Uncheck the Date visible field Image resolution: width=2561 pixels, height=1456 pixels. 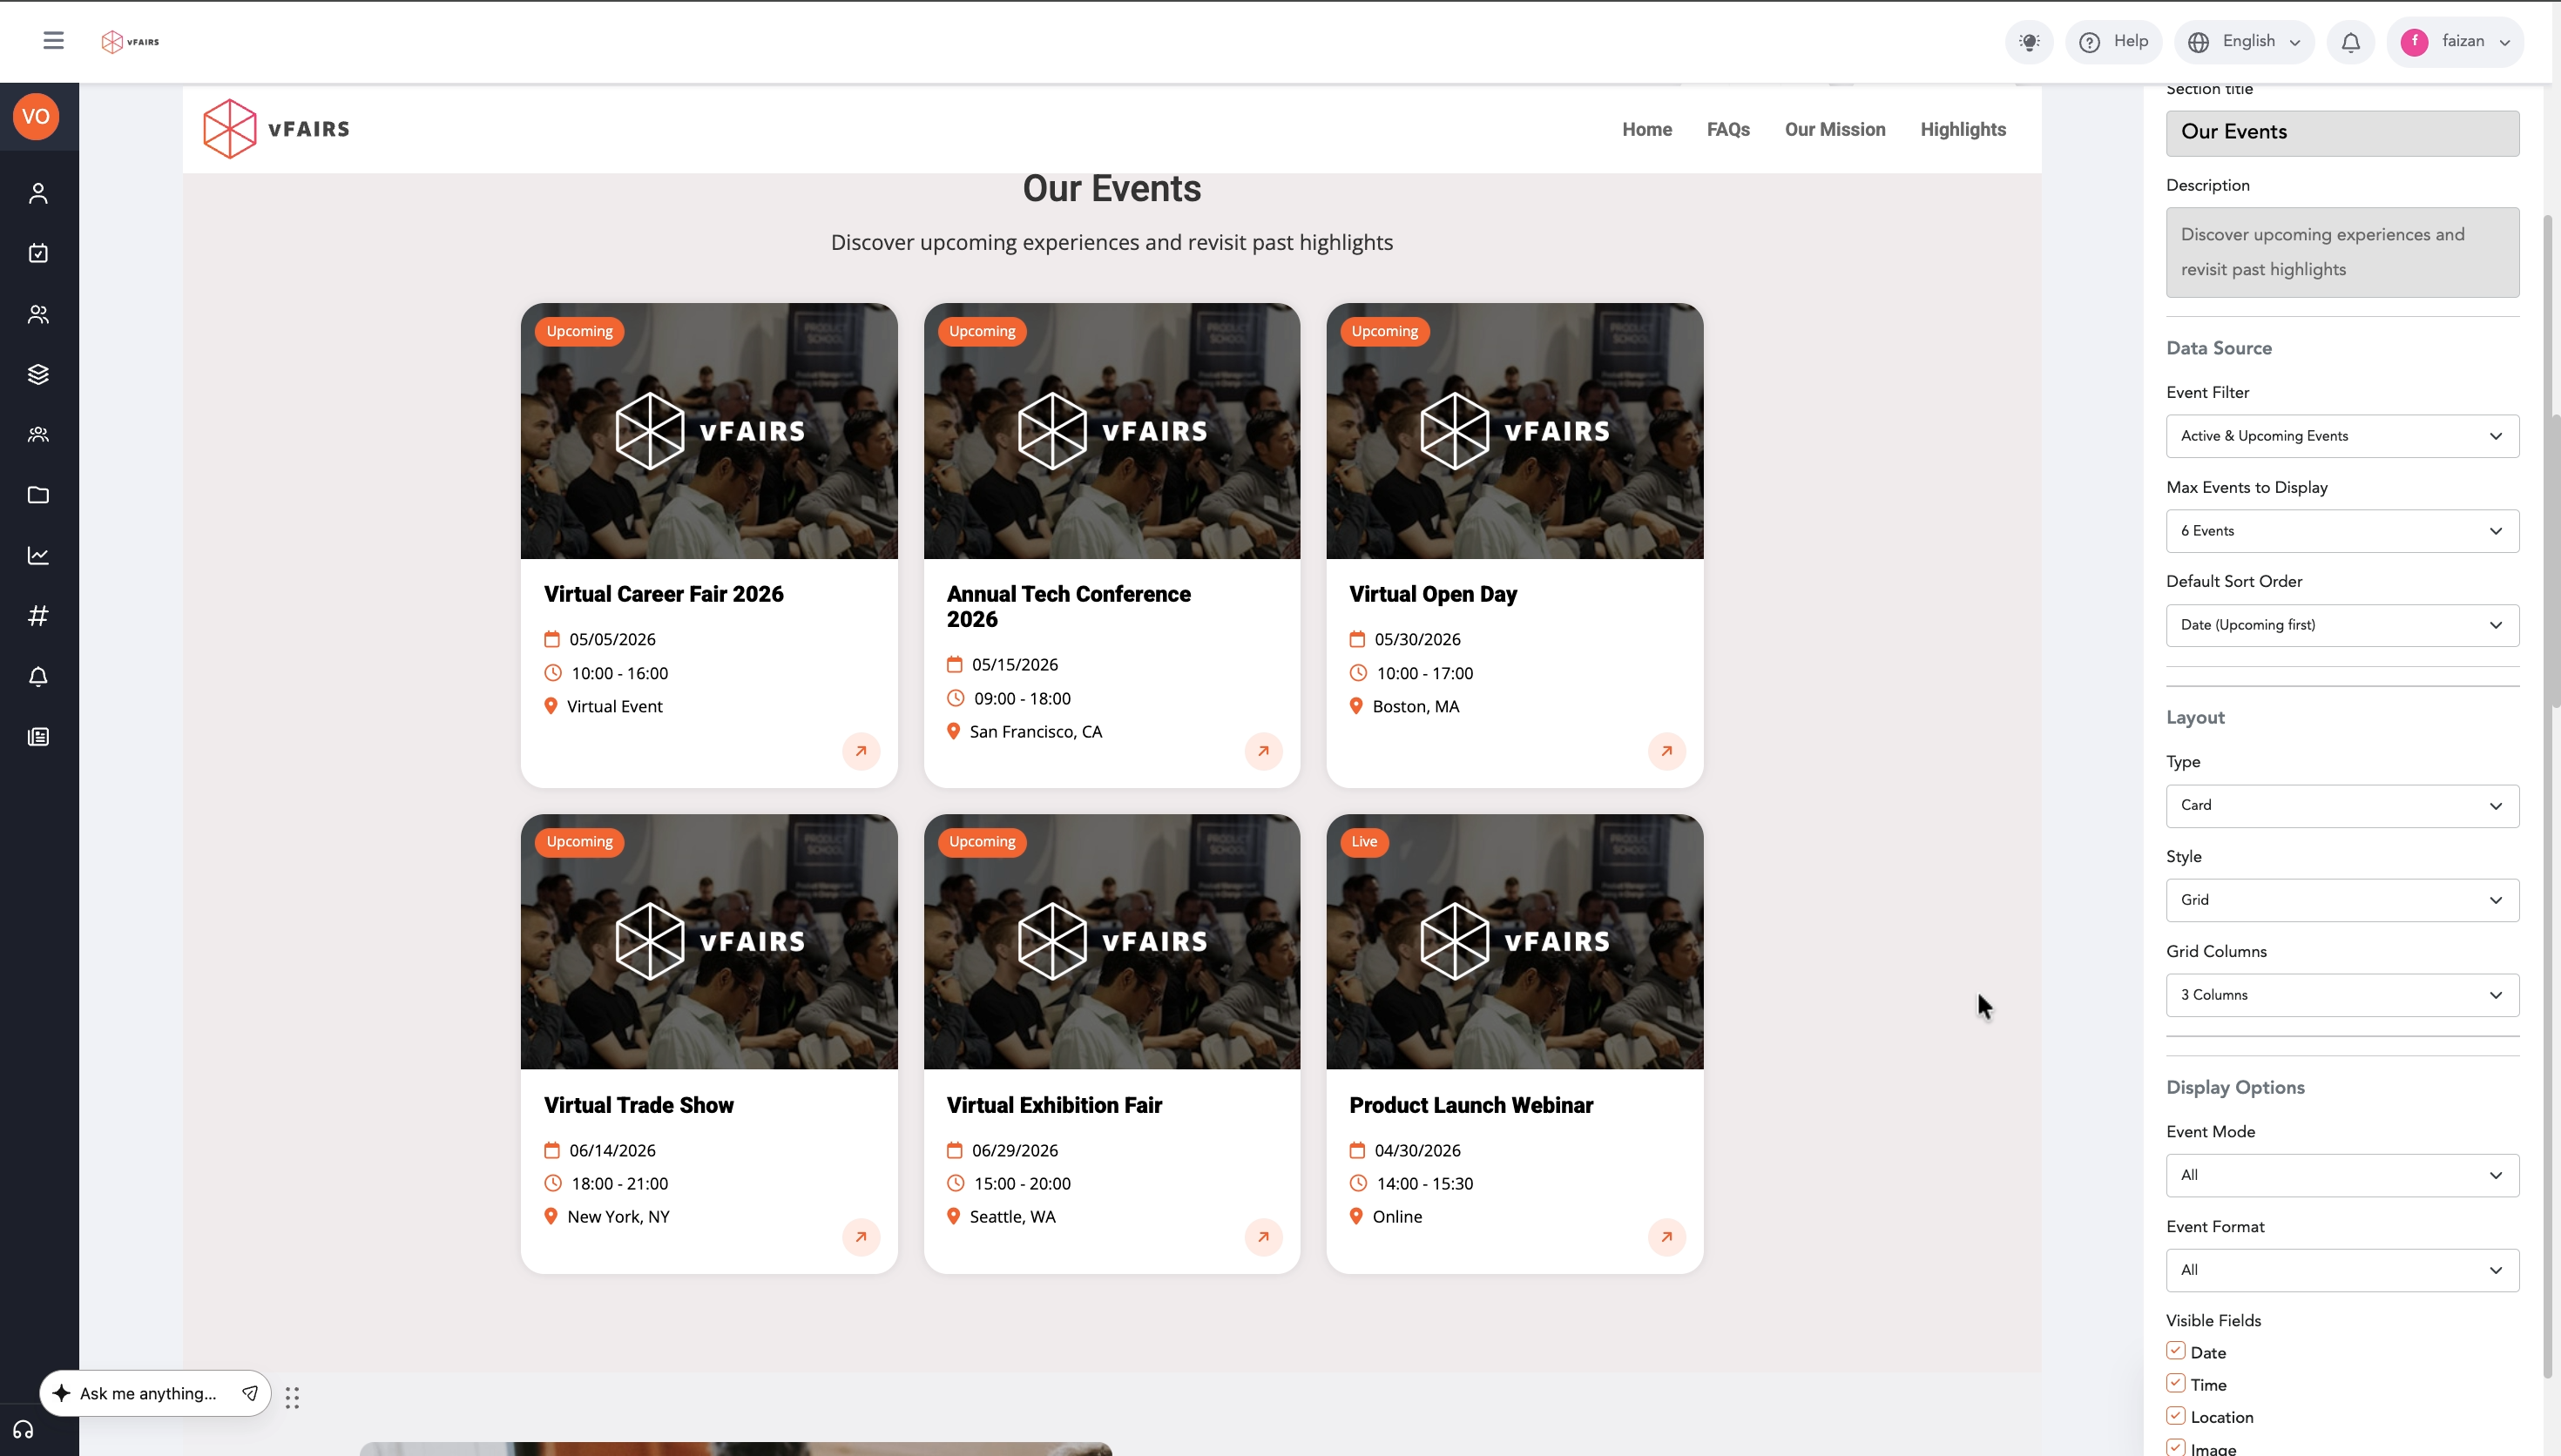(x=2176, y=1351)
